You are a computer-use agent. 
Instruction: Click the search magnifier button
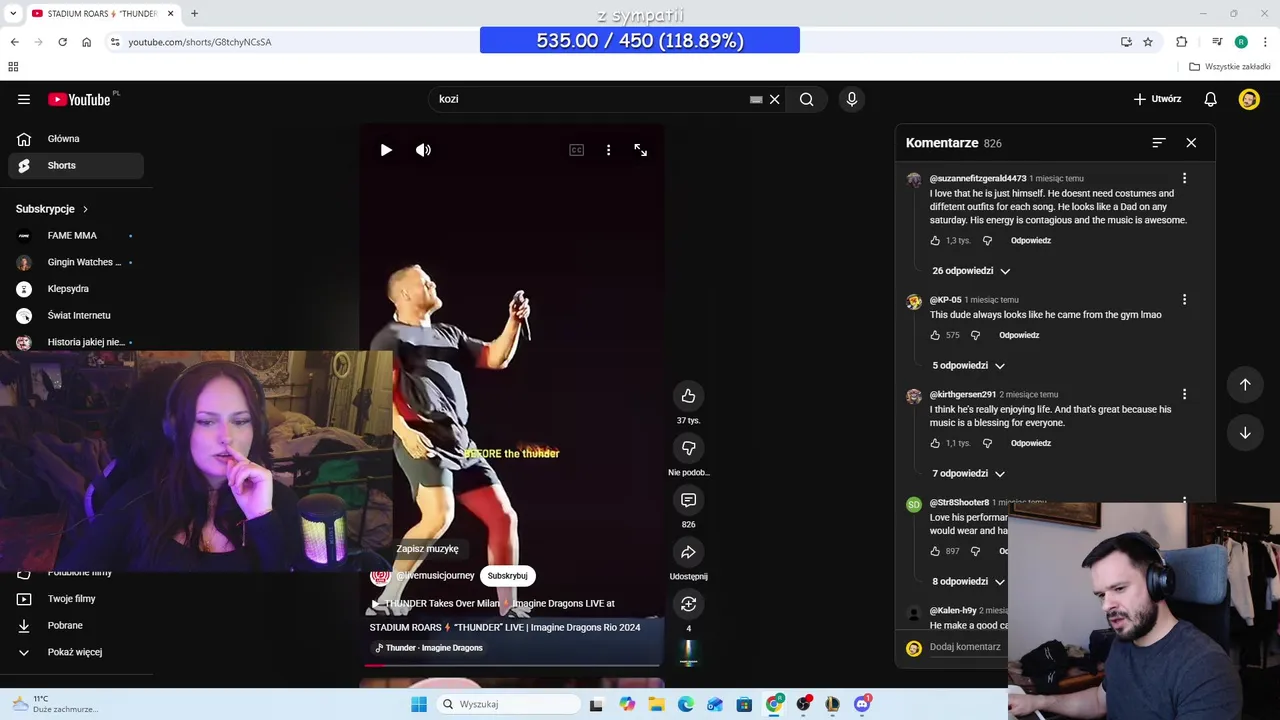point(807,99)
